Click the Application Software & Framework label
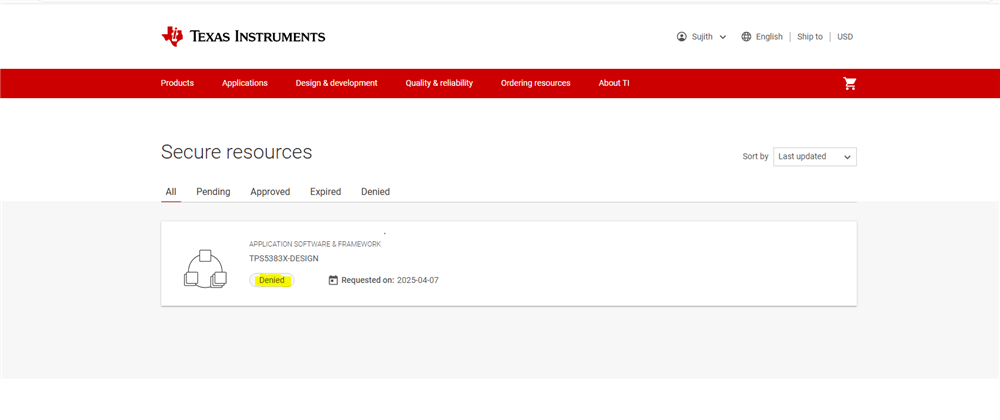The height and width of the screenshot is (420, 1000). point(315,244)
